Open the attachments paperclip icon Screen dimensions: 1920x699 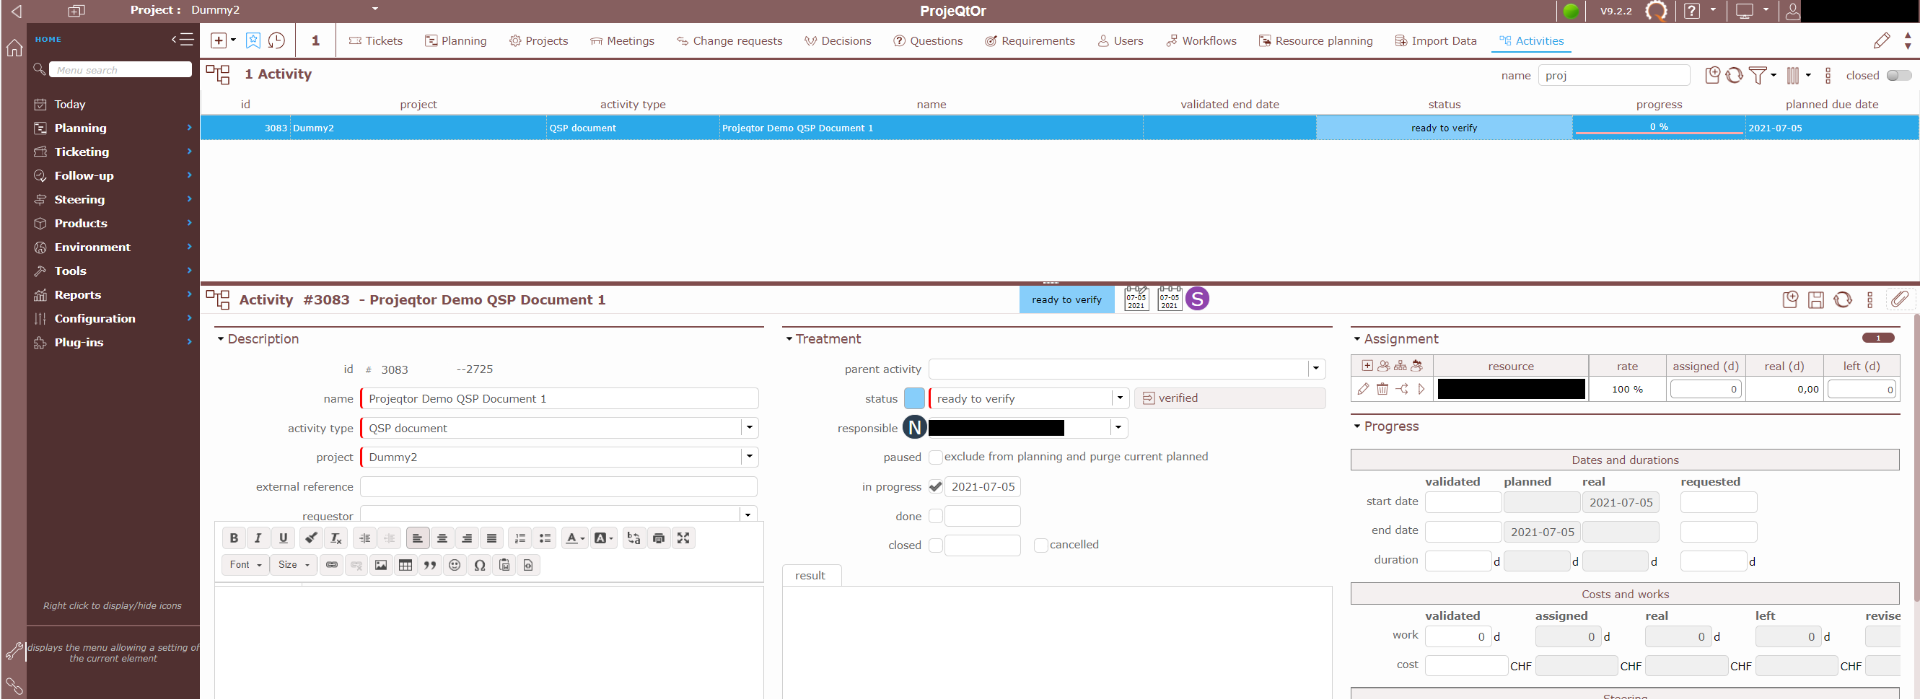coord(1899,300)
